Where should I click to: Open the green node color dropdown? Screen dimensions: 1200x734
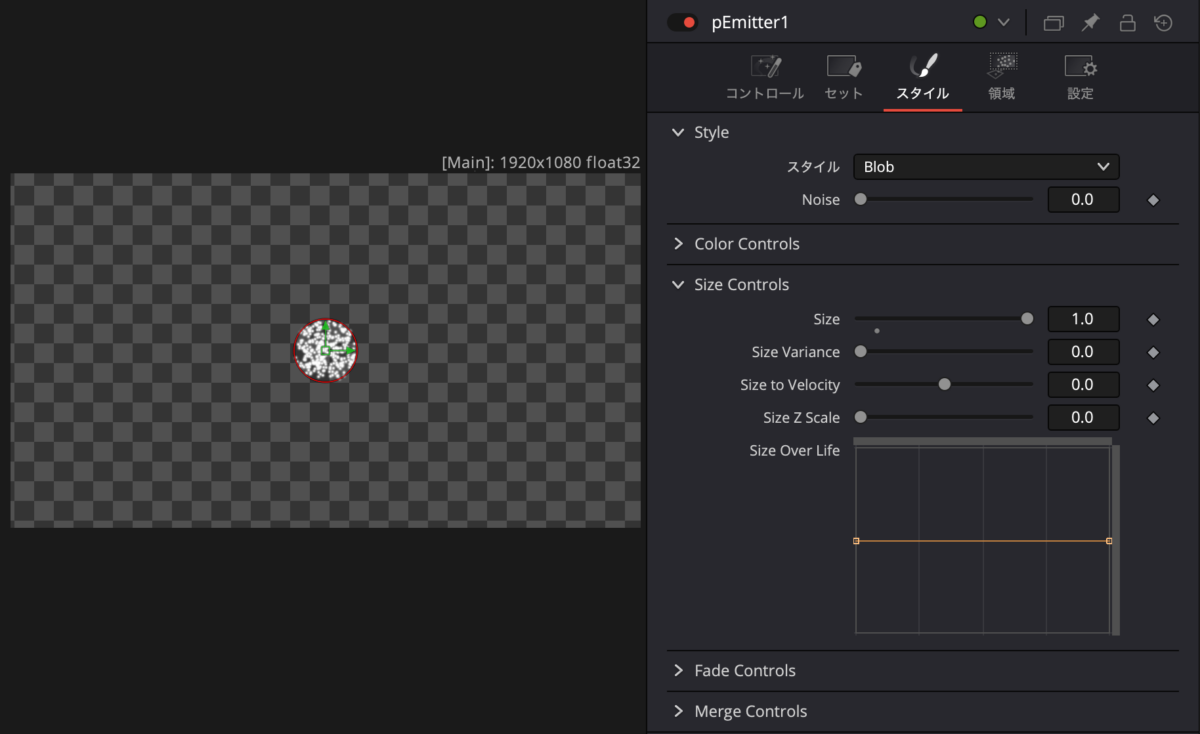click(992, 22)
